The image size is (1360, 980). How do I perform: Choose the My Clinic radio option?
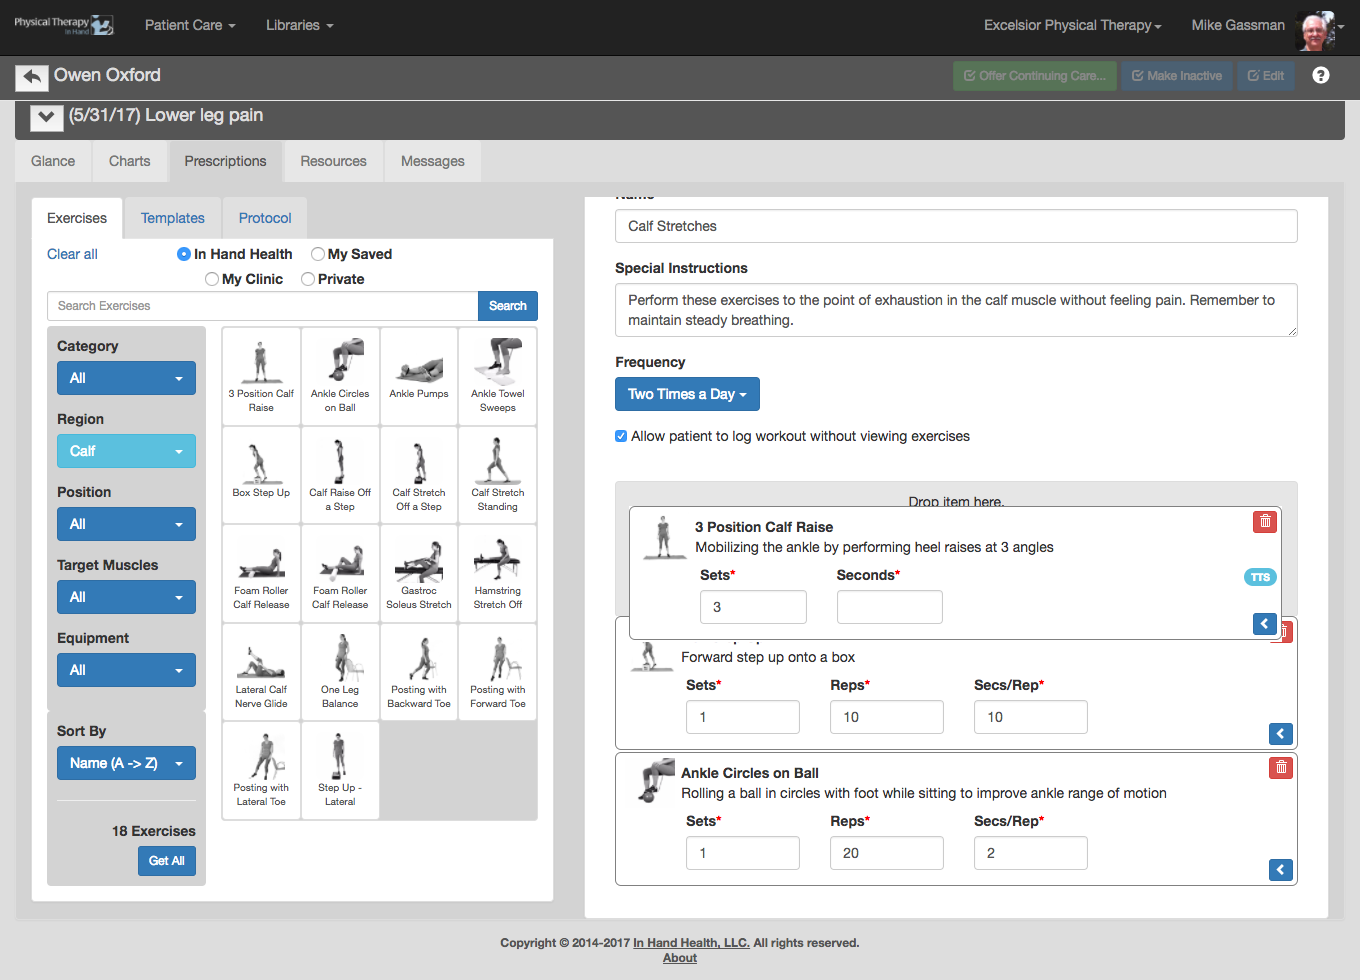[212, 279]
